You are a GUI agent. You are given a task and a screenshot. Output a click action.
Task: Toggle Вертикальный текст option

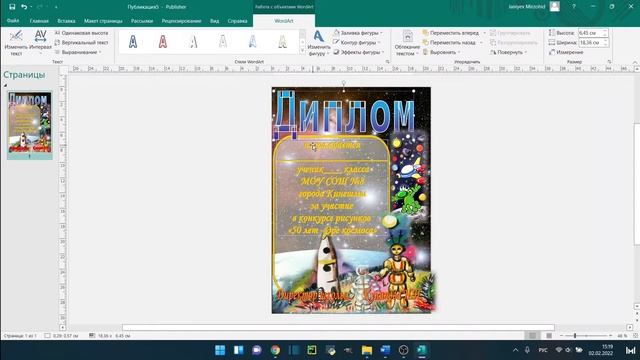click(81, 42)
